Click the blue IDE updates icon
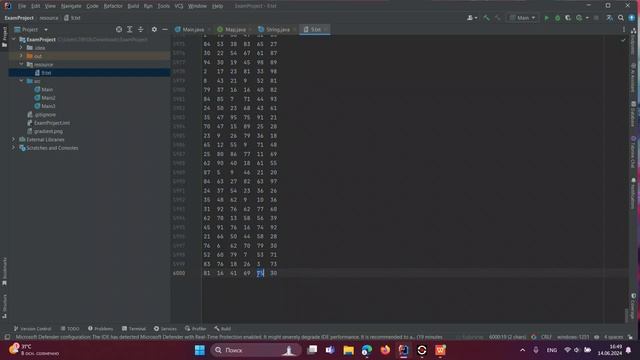This screenshot has height=360, width=640. (x=631, y=18)
